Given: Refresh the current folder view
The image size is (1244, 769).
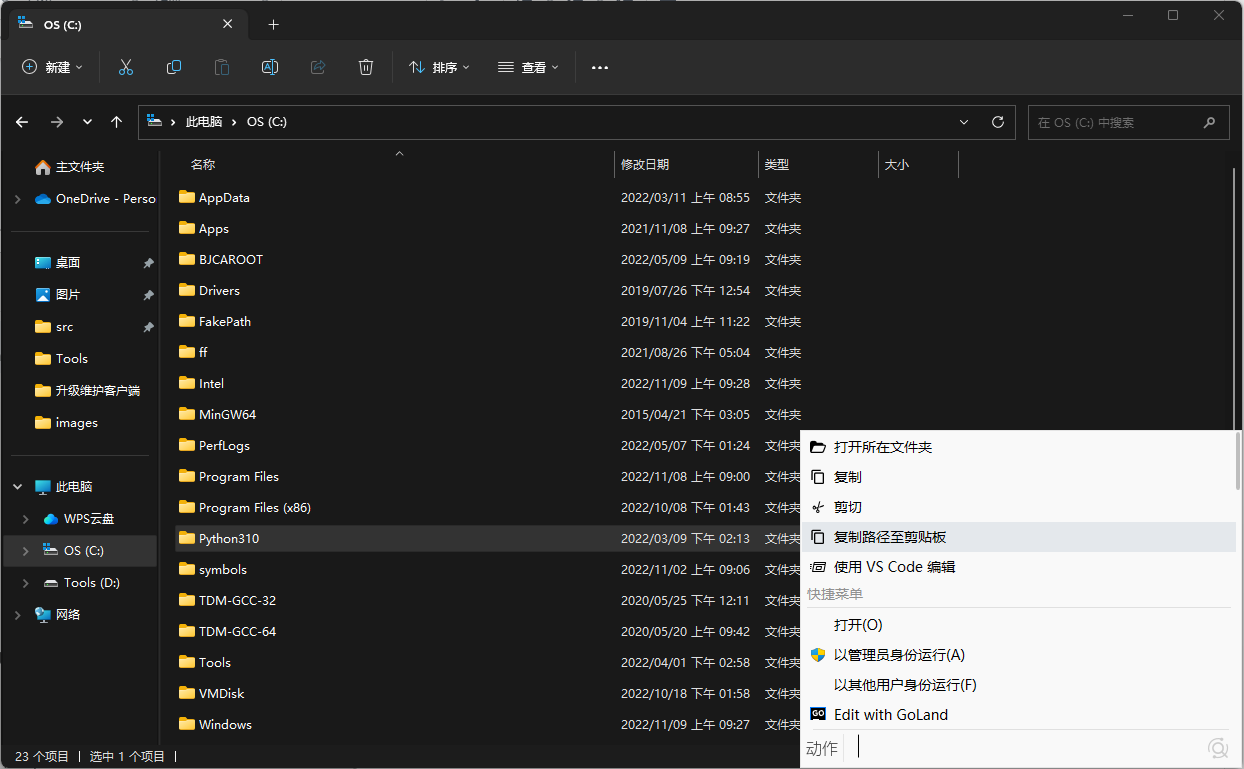Looking at the screenshot, I should click(x=998, y=122).
